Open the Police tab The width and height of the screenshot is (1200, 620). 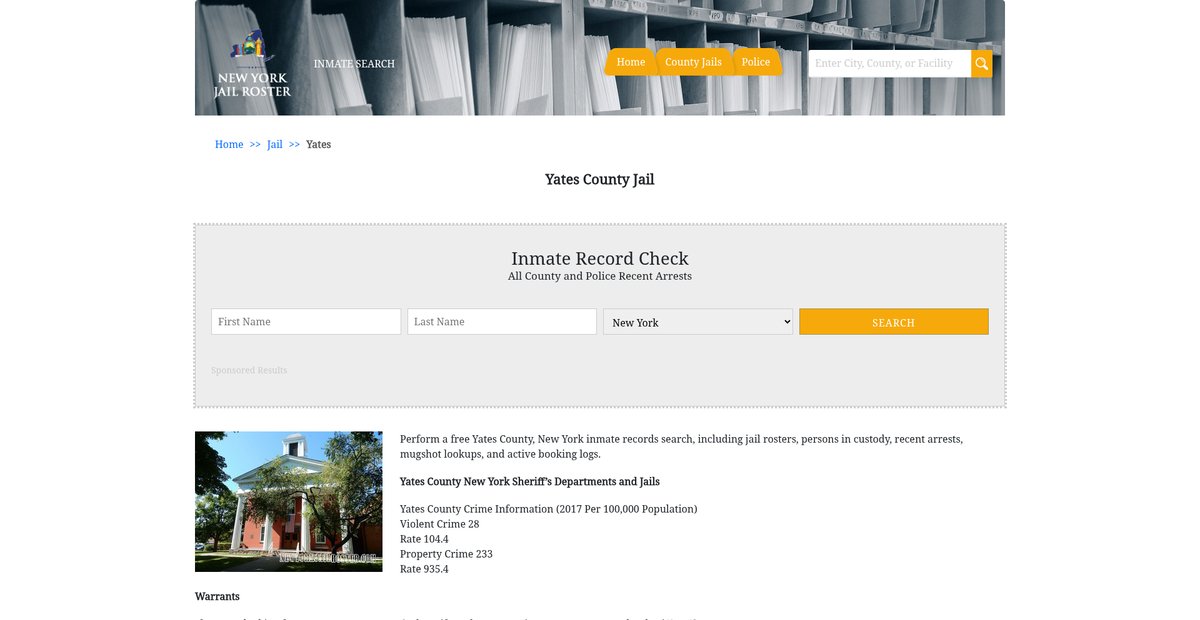click(x=756, y=62)
